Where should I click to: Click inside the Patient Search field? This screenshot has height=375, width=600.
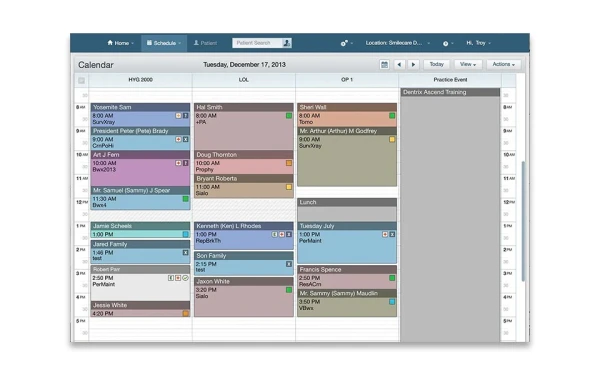point(257,43)
